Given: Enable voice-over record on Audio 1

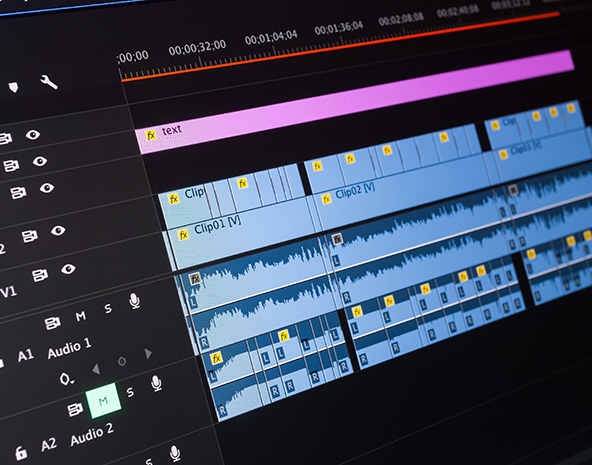Looking at the screenshot, I should [x=134, y=301].
